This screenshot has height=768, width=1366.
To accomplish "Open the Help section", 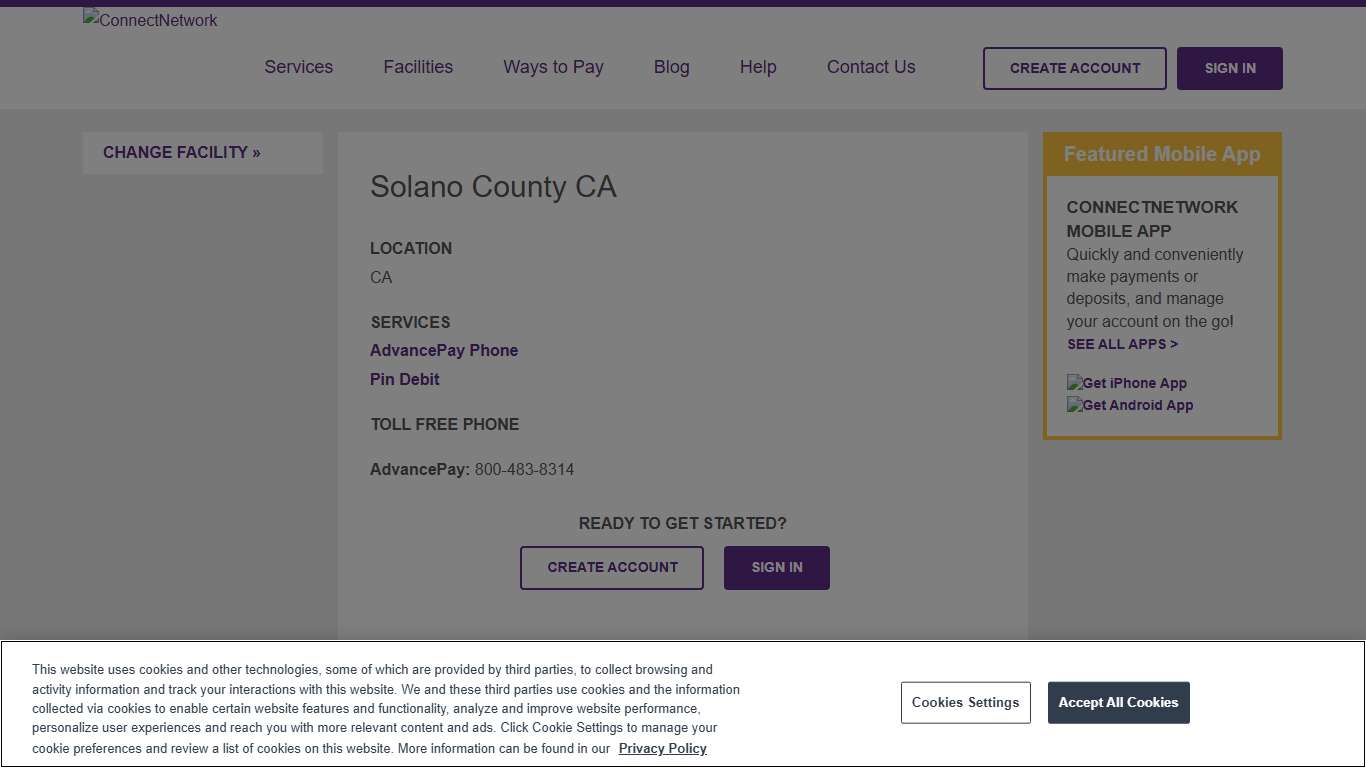I will pyautogui.click(x=757, y=67).
